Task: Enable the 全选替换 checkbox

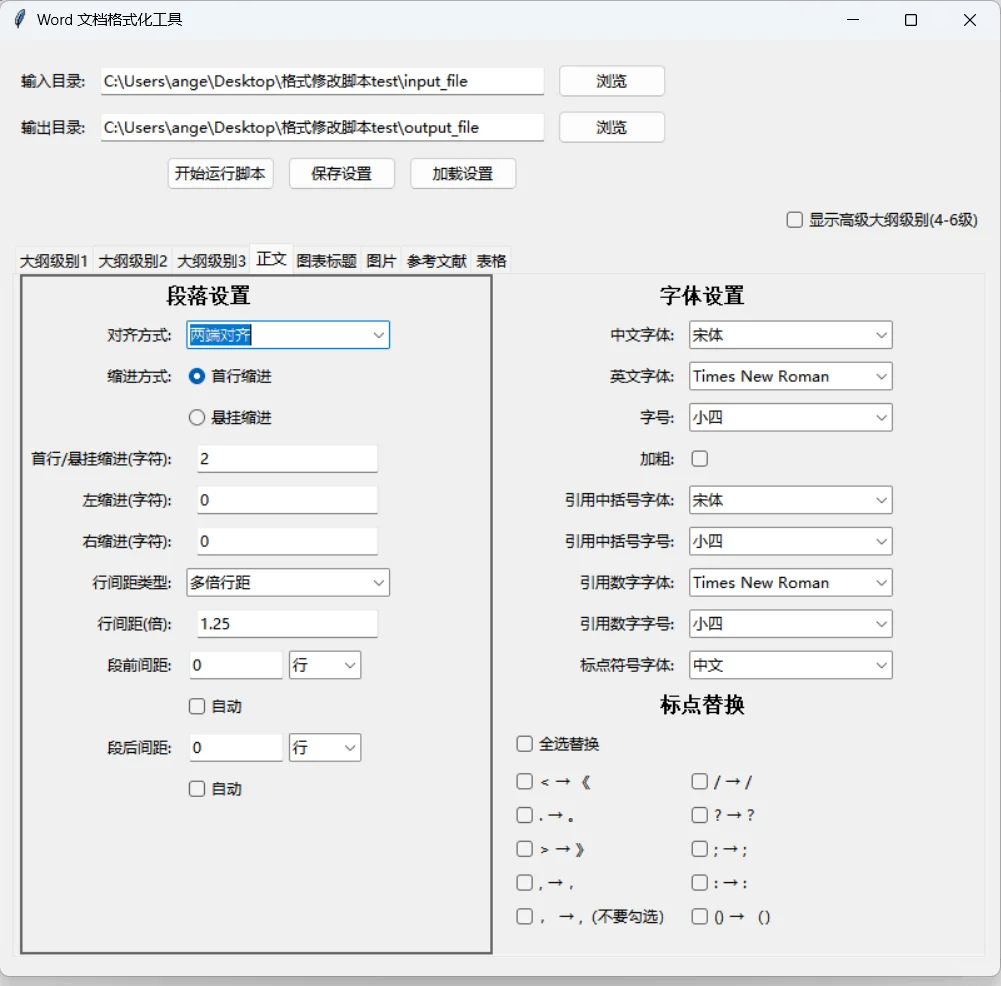Action: tap(524, 743)
